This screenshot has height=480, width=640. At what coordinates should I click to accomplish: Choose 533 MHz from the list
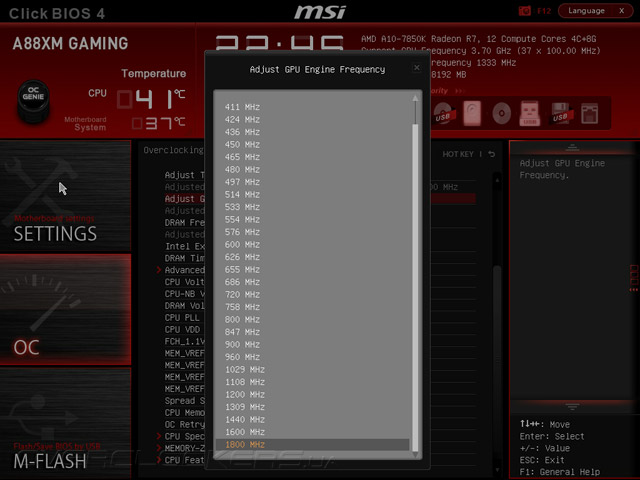tap(312, 207)
